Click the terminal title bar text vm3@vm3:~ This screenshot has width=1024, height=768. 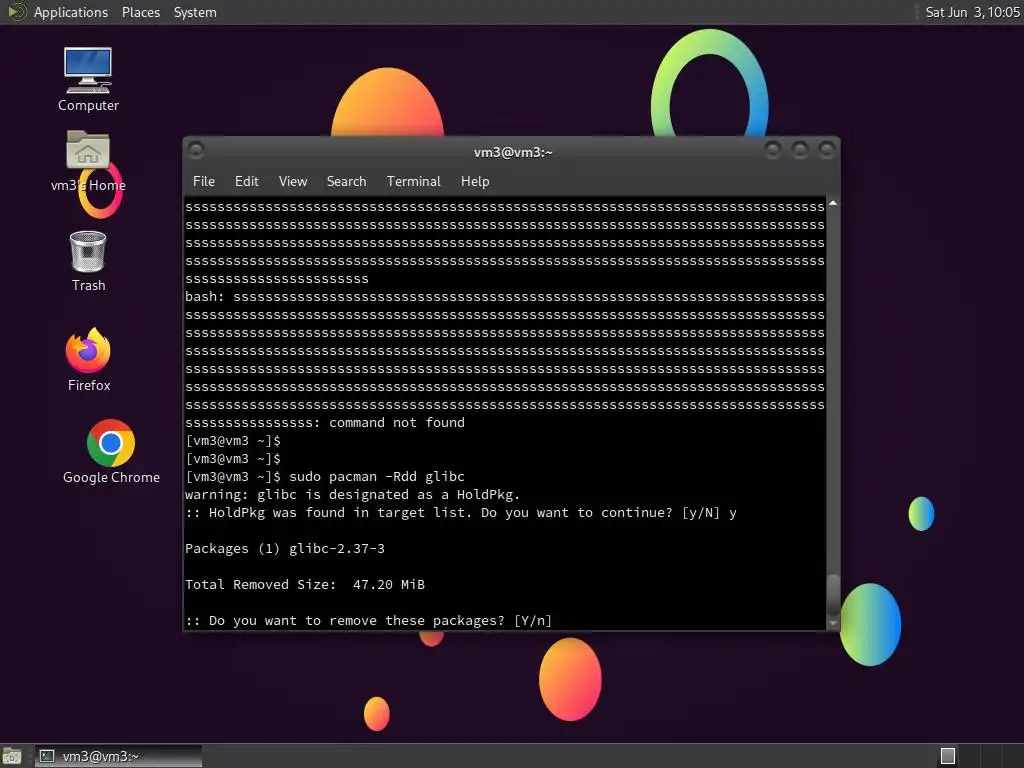pos(513,152)
